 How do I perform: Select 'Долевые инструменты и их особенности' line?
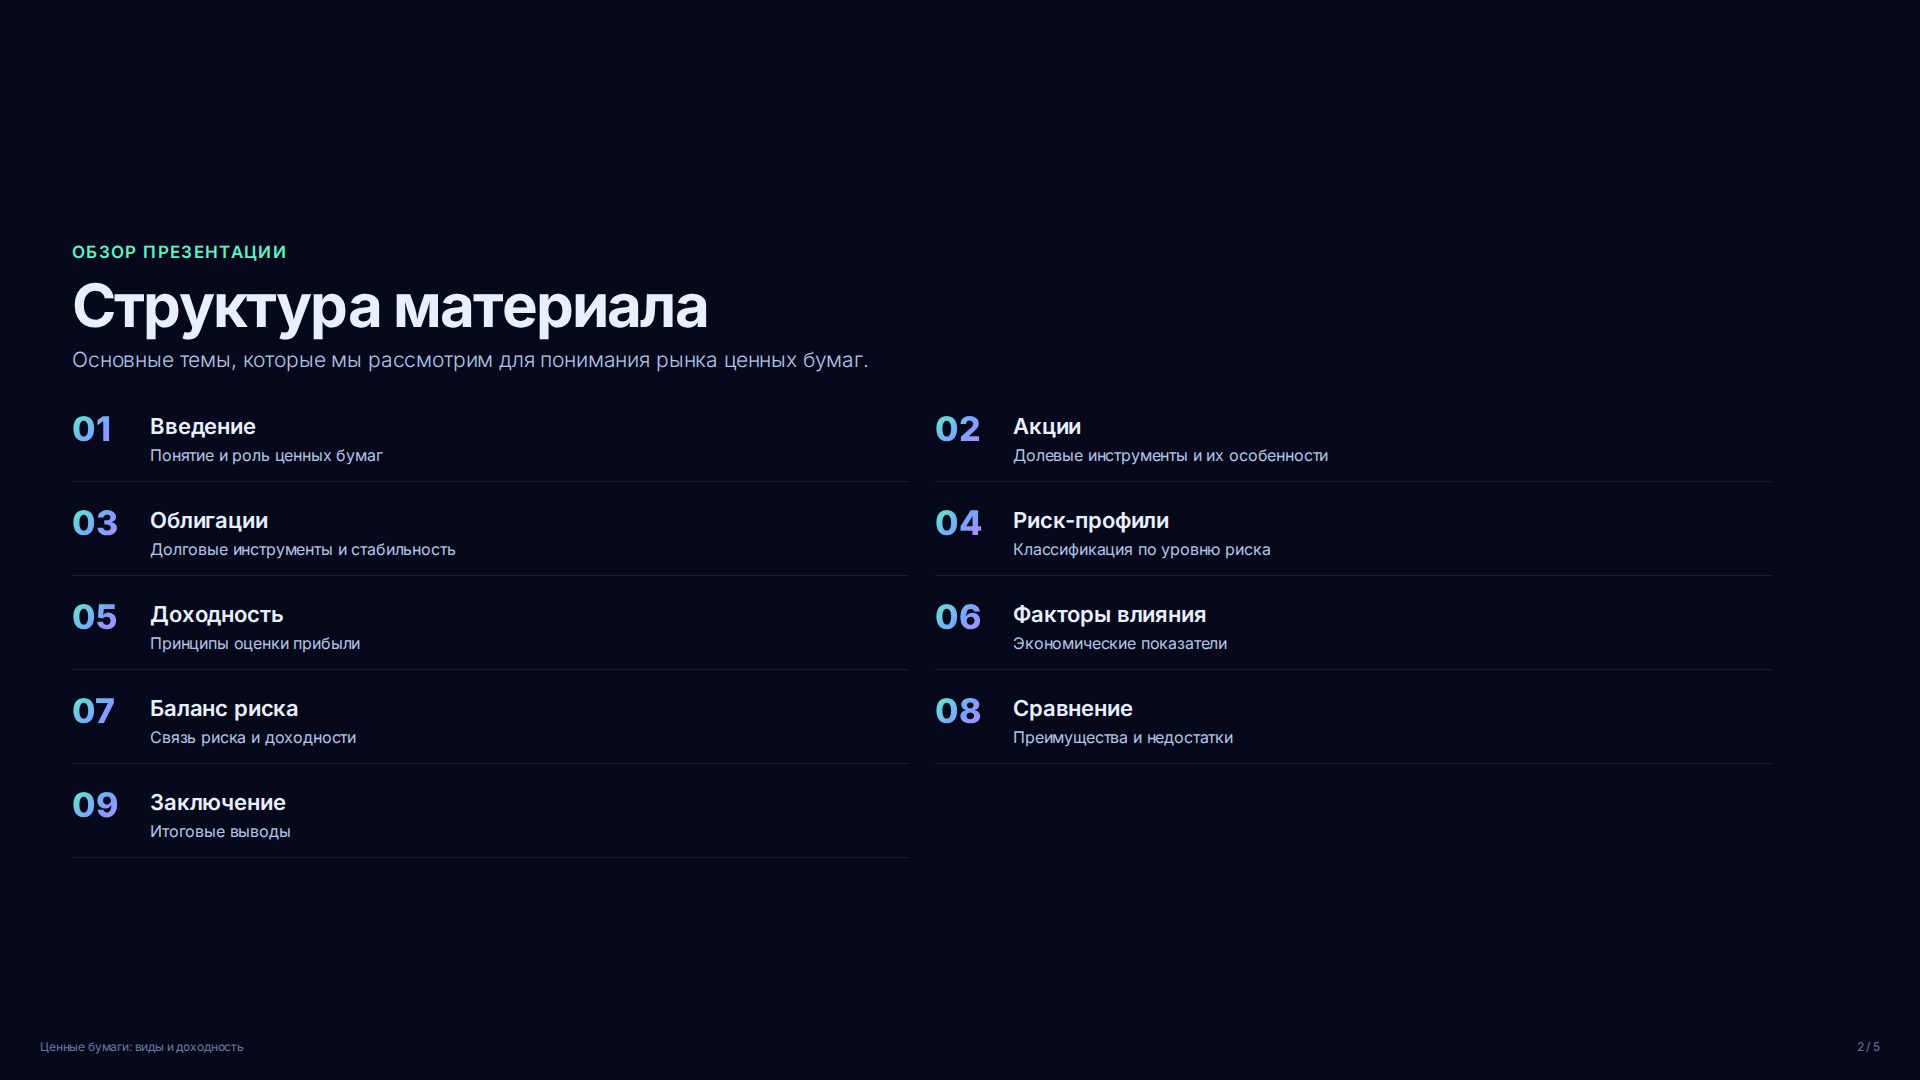click(x=1170, y=456)
